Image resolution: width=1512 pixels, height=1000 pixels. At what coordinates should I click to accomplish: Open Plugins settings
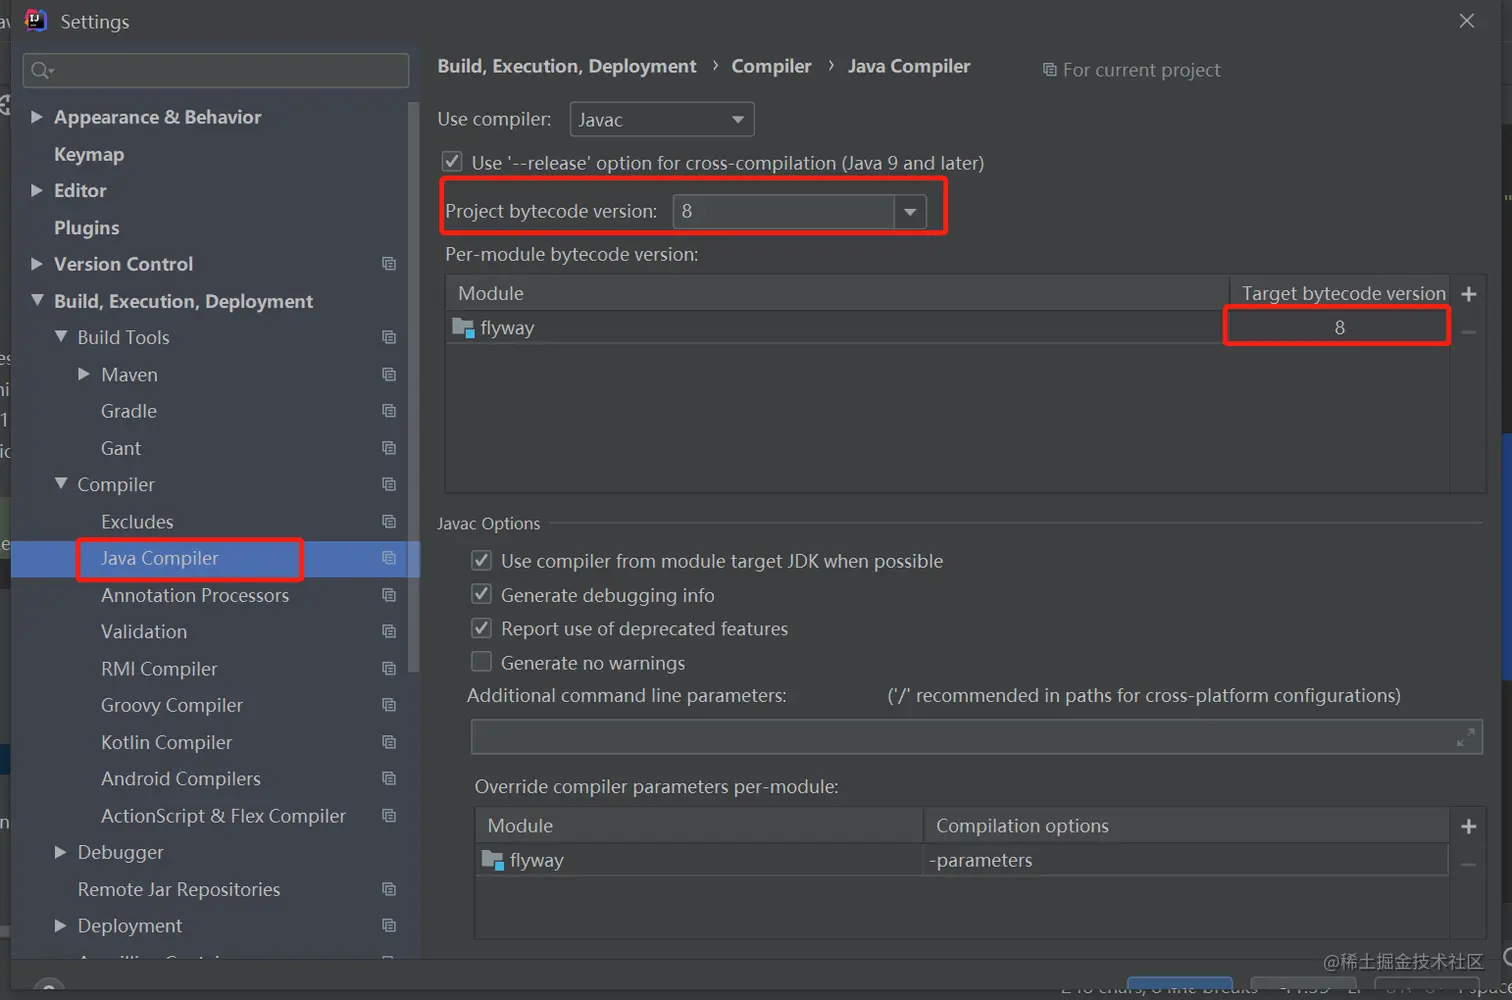click(x=86, y=228)
